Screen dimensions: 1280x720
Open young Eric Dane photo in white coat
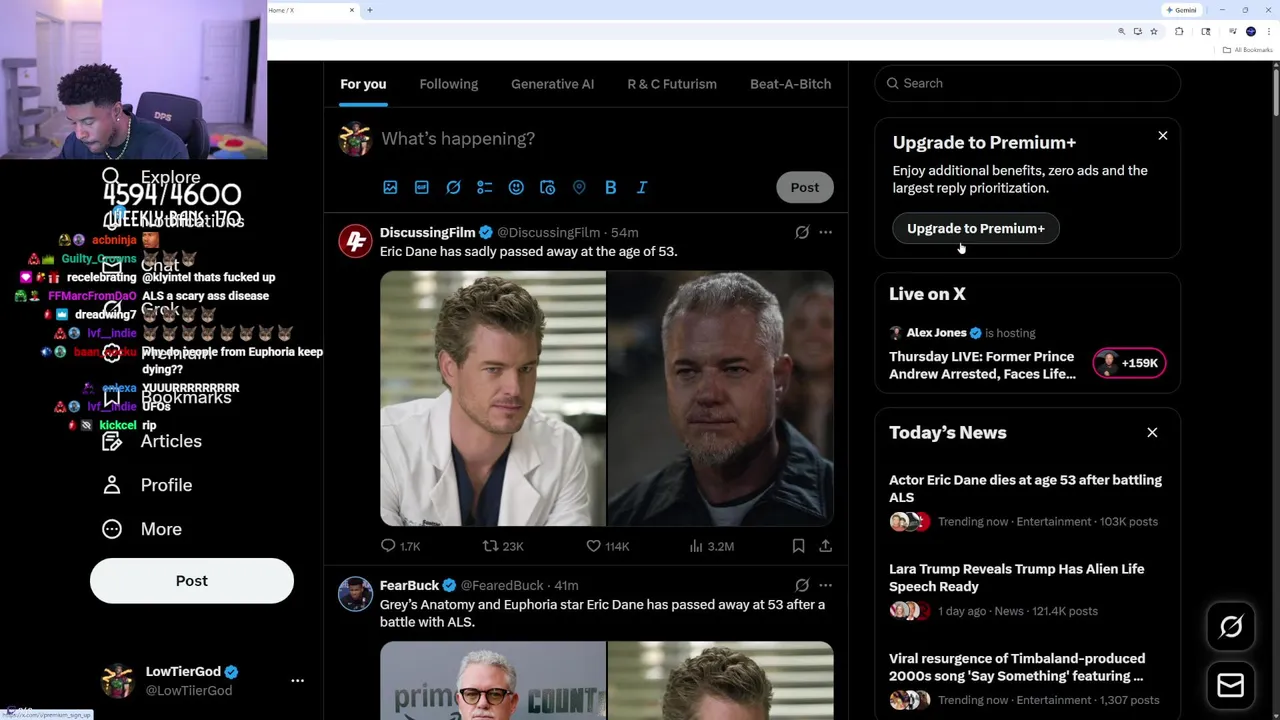492,398
